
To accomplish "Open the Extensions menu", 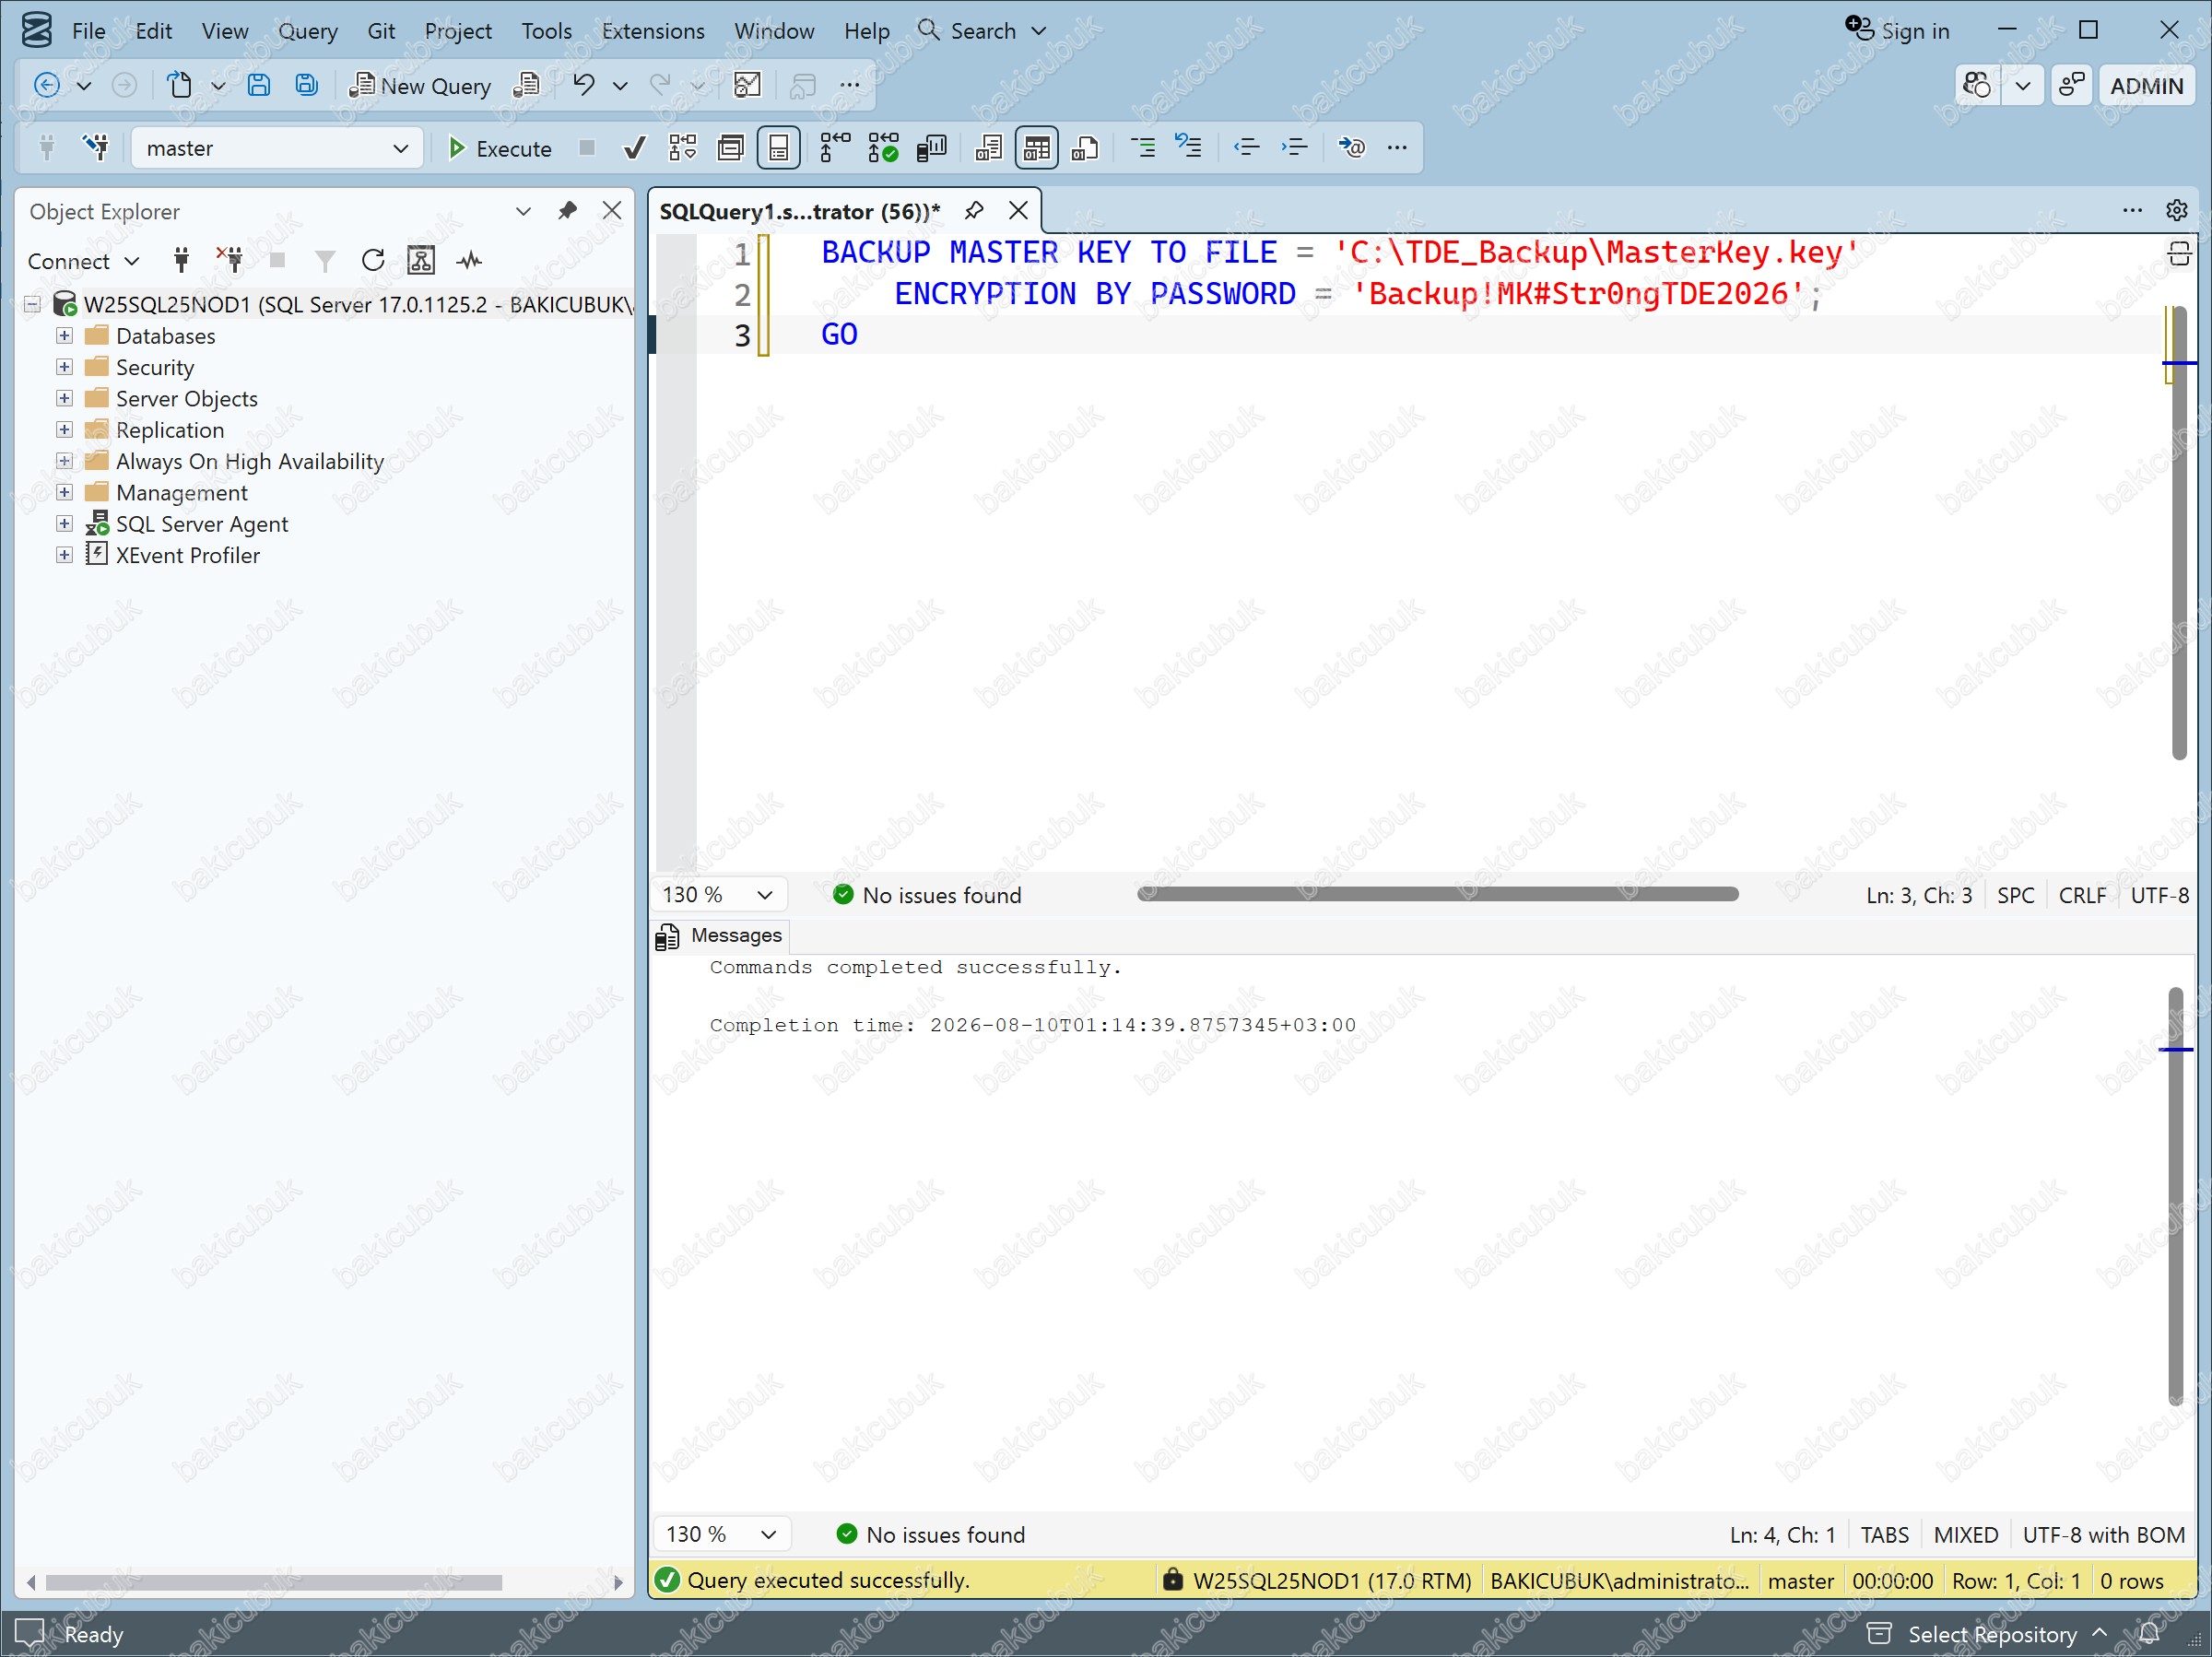I will (x=652, y=31).
